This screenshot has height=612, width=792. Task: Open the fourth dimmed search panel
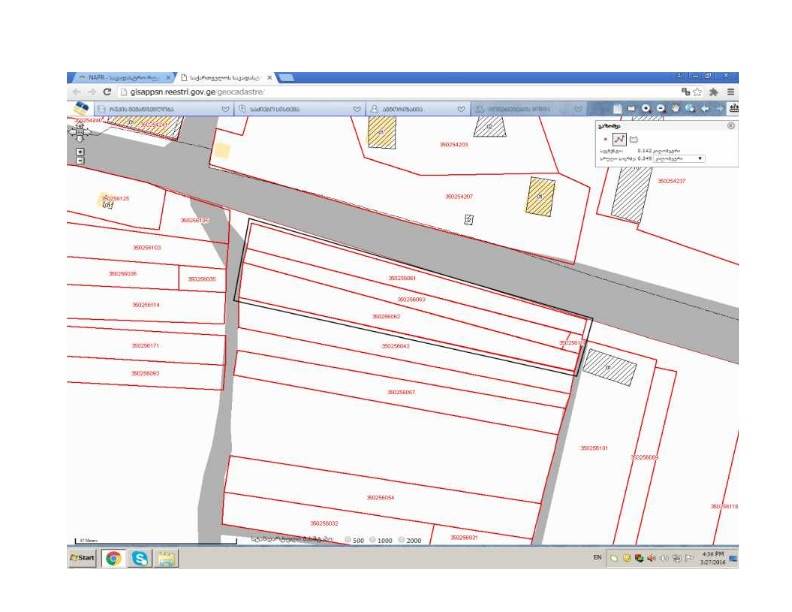tap(529, 109)
